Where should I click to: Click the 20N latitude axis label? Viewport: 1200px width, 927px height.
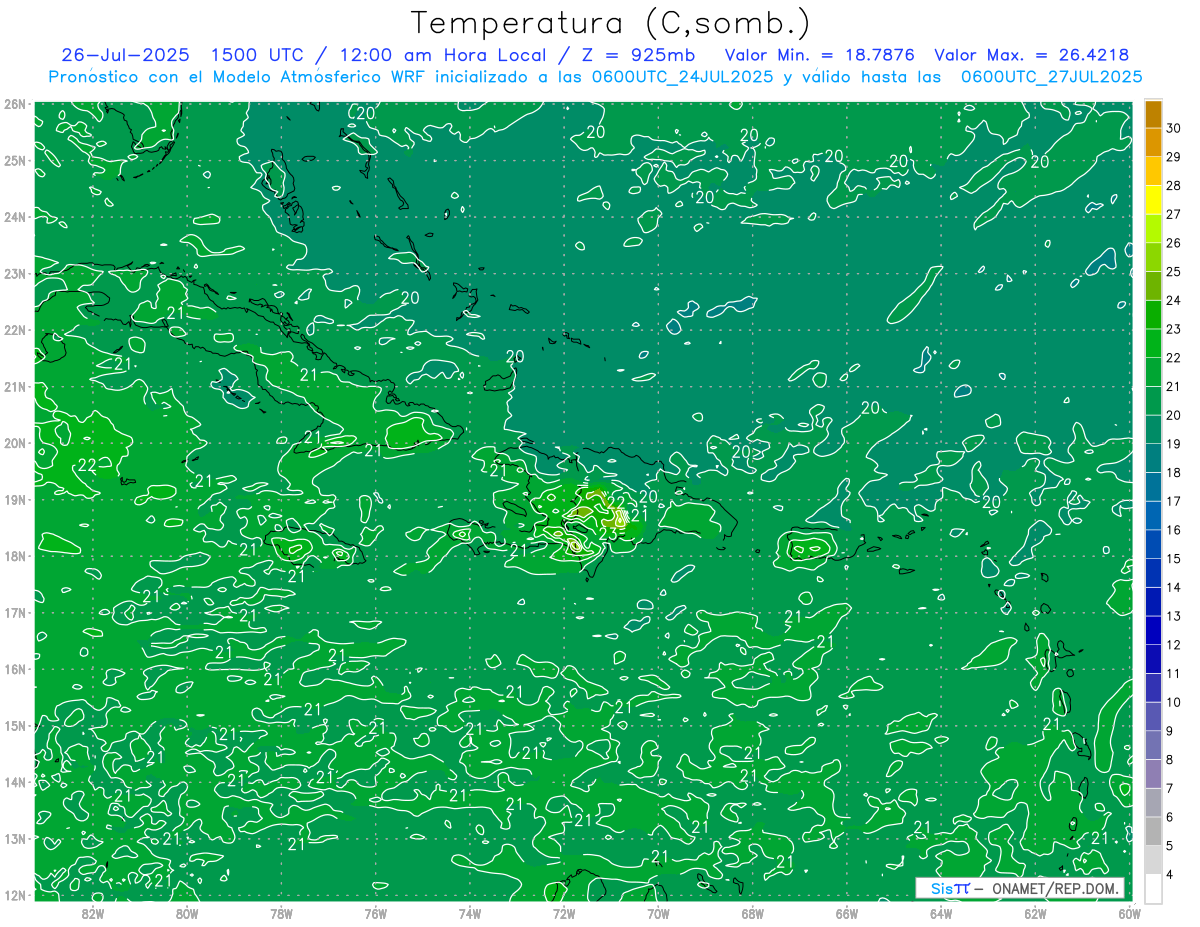coord(15,443)
